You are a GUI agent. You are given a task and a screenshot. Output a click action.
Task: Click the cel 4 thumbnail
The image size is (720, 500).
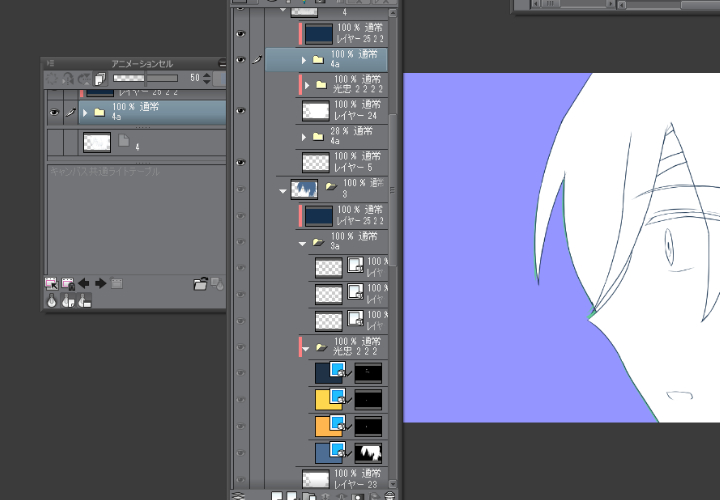point(97,142)
